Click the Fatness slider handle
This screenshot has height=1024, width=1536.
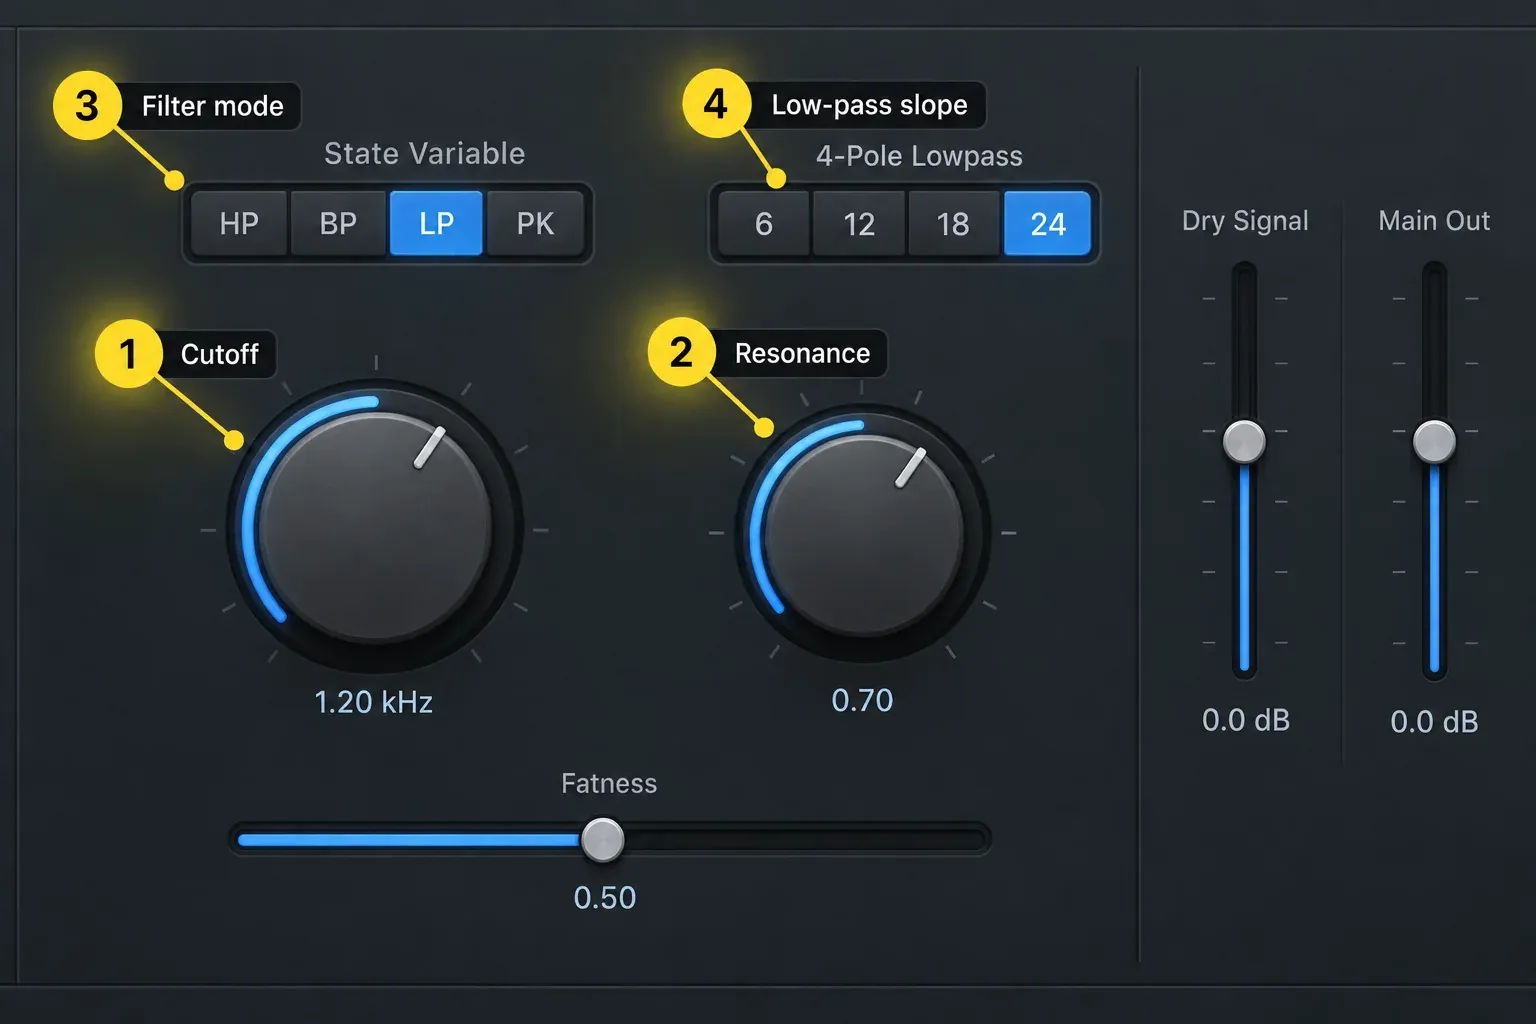click(603, 839)
